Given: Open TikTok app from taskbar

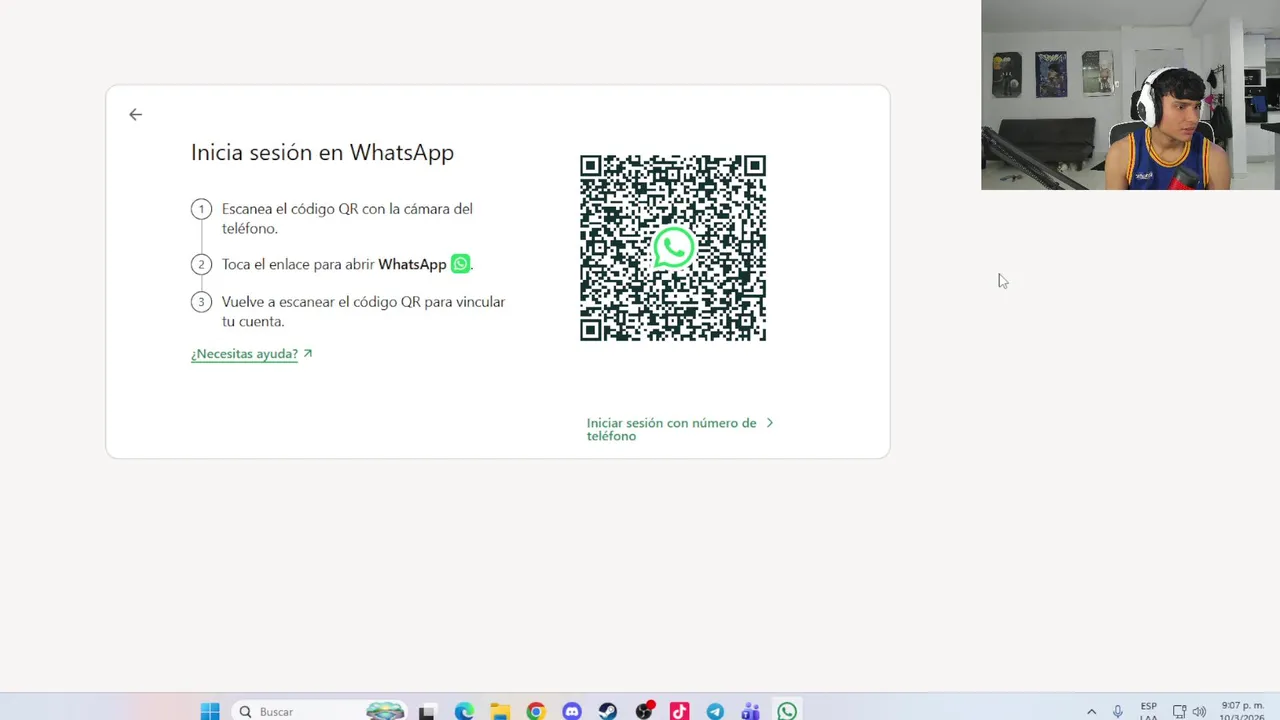Looking at the screenshot, I should point(679,712).
